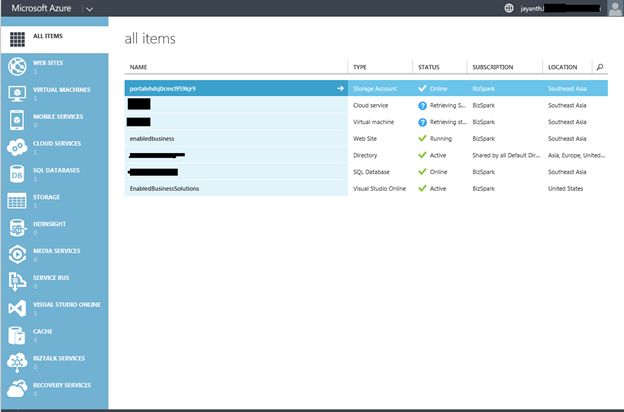624x412 pixels.
Task: Open Mobile Services phone icon
Action: [17, 120]
